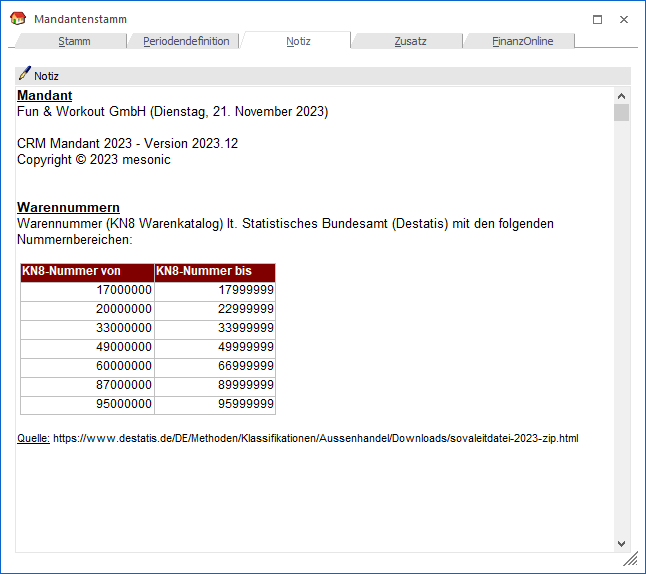Image resolution: width=646 pixels, height=574 pixels.
Task: Go to the Zusatz tab
Action: (x=410, y=41)
